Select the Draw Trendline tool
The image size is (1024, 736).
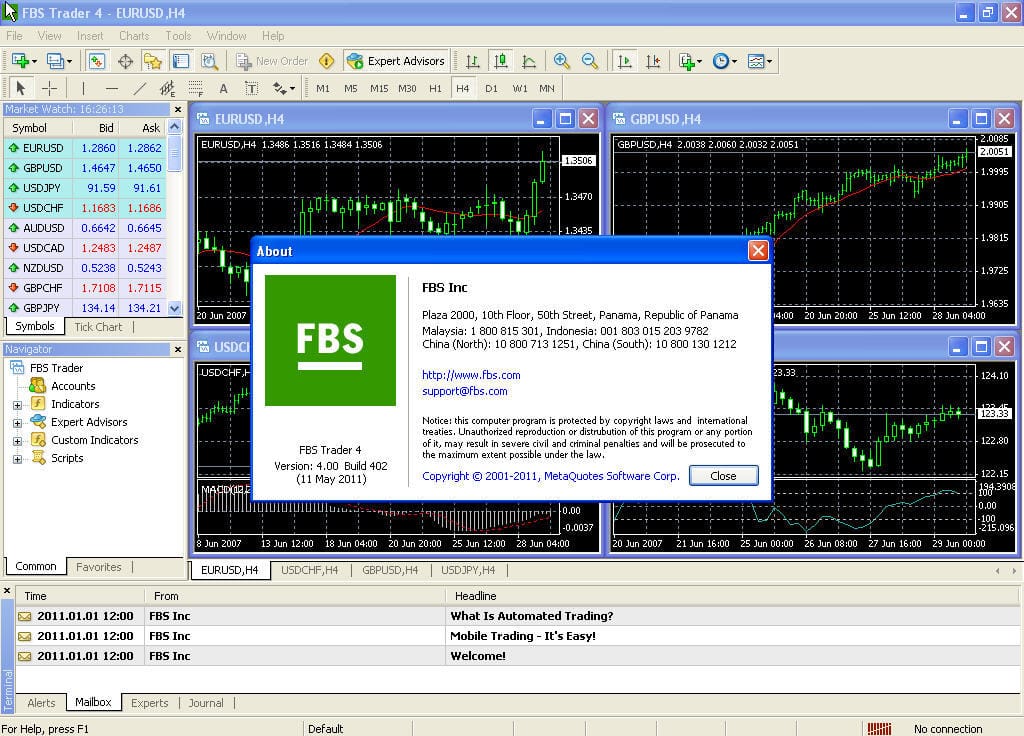pos(137,88)
